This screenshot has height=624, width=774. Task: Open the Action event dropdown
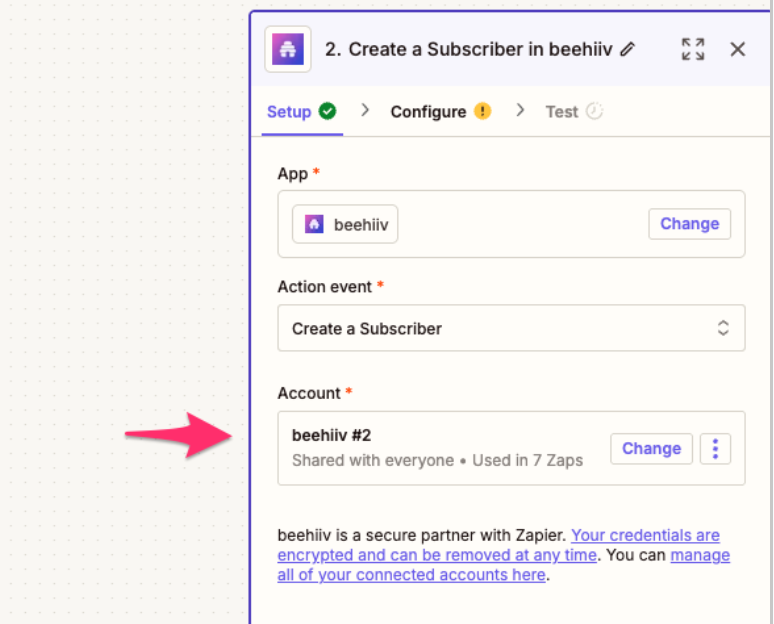pos(510,328)
